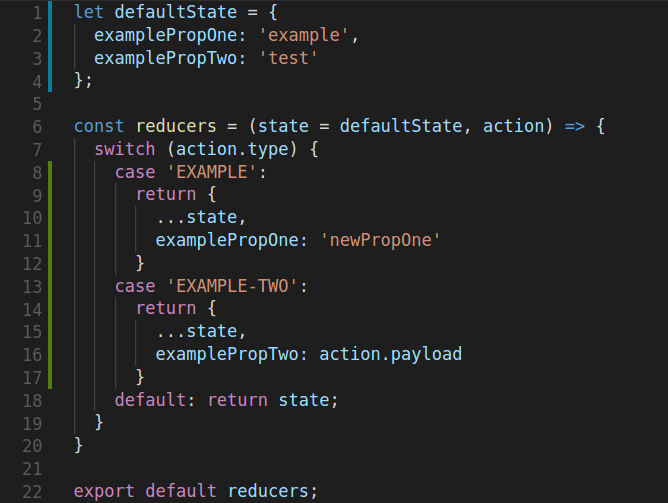Click line number 1 in the gutter

tap(37, 14)
